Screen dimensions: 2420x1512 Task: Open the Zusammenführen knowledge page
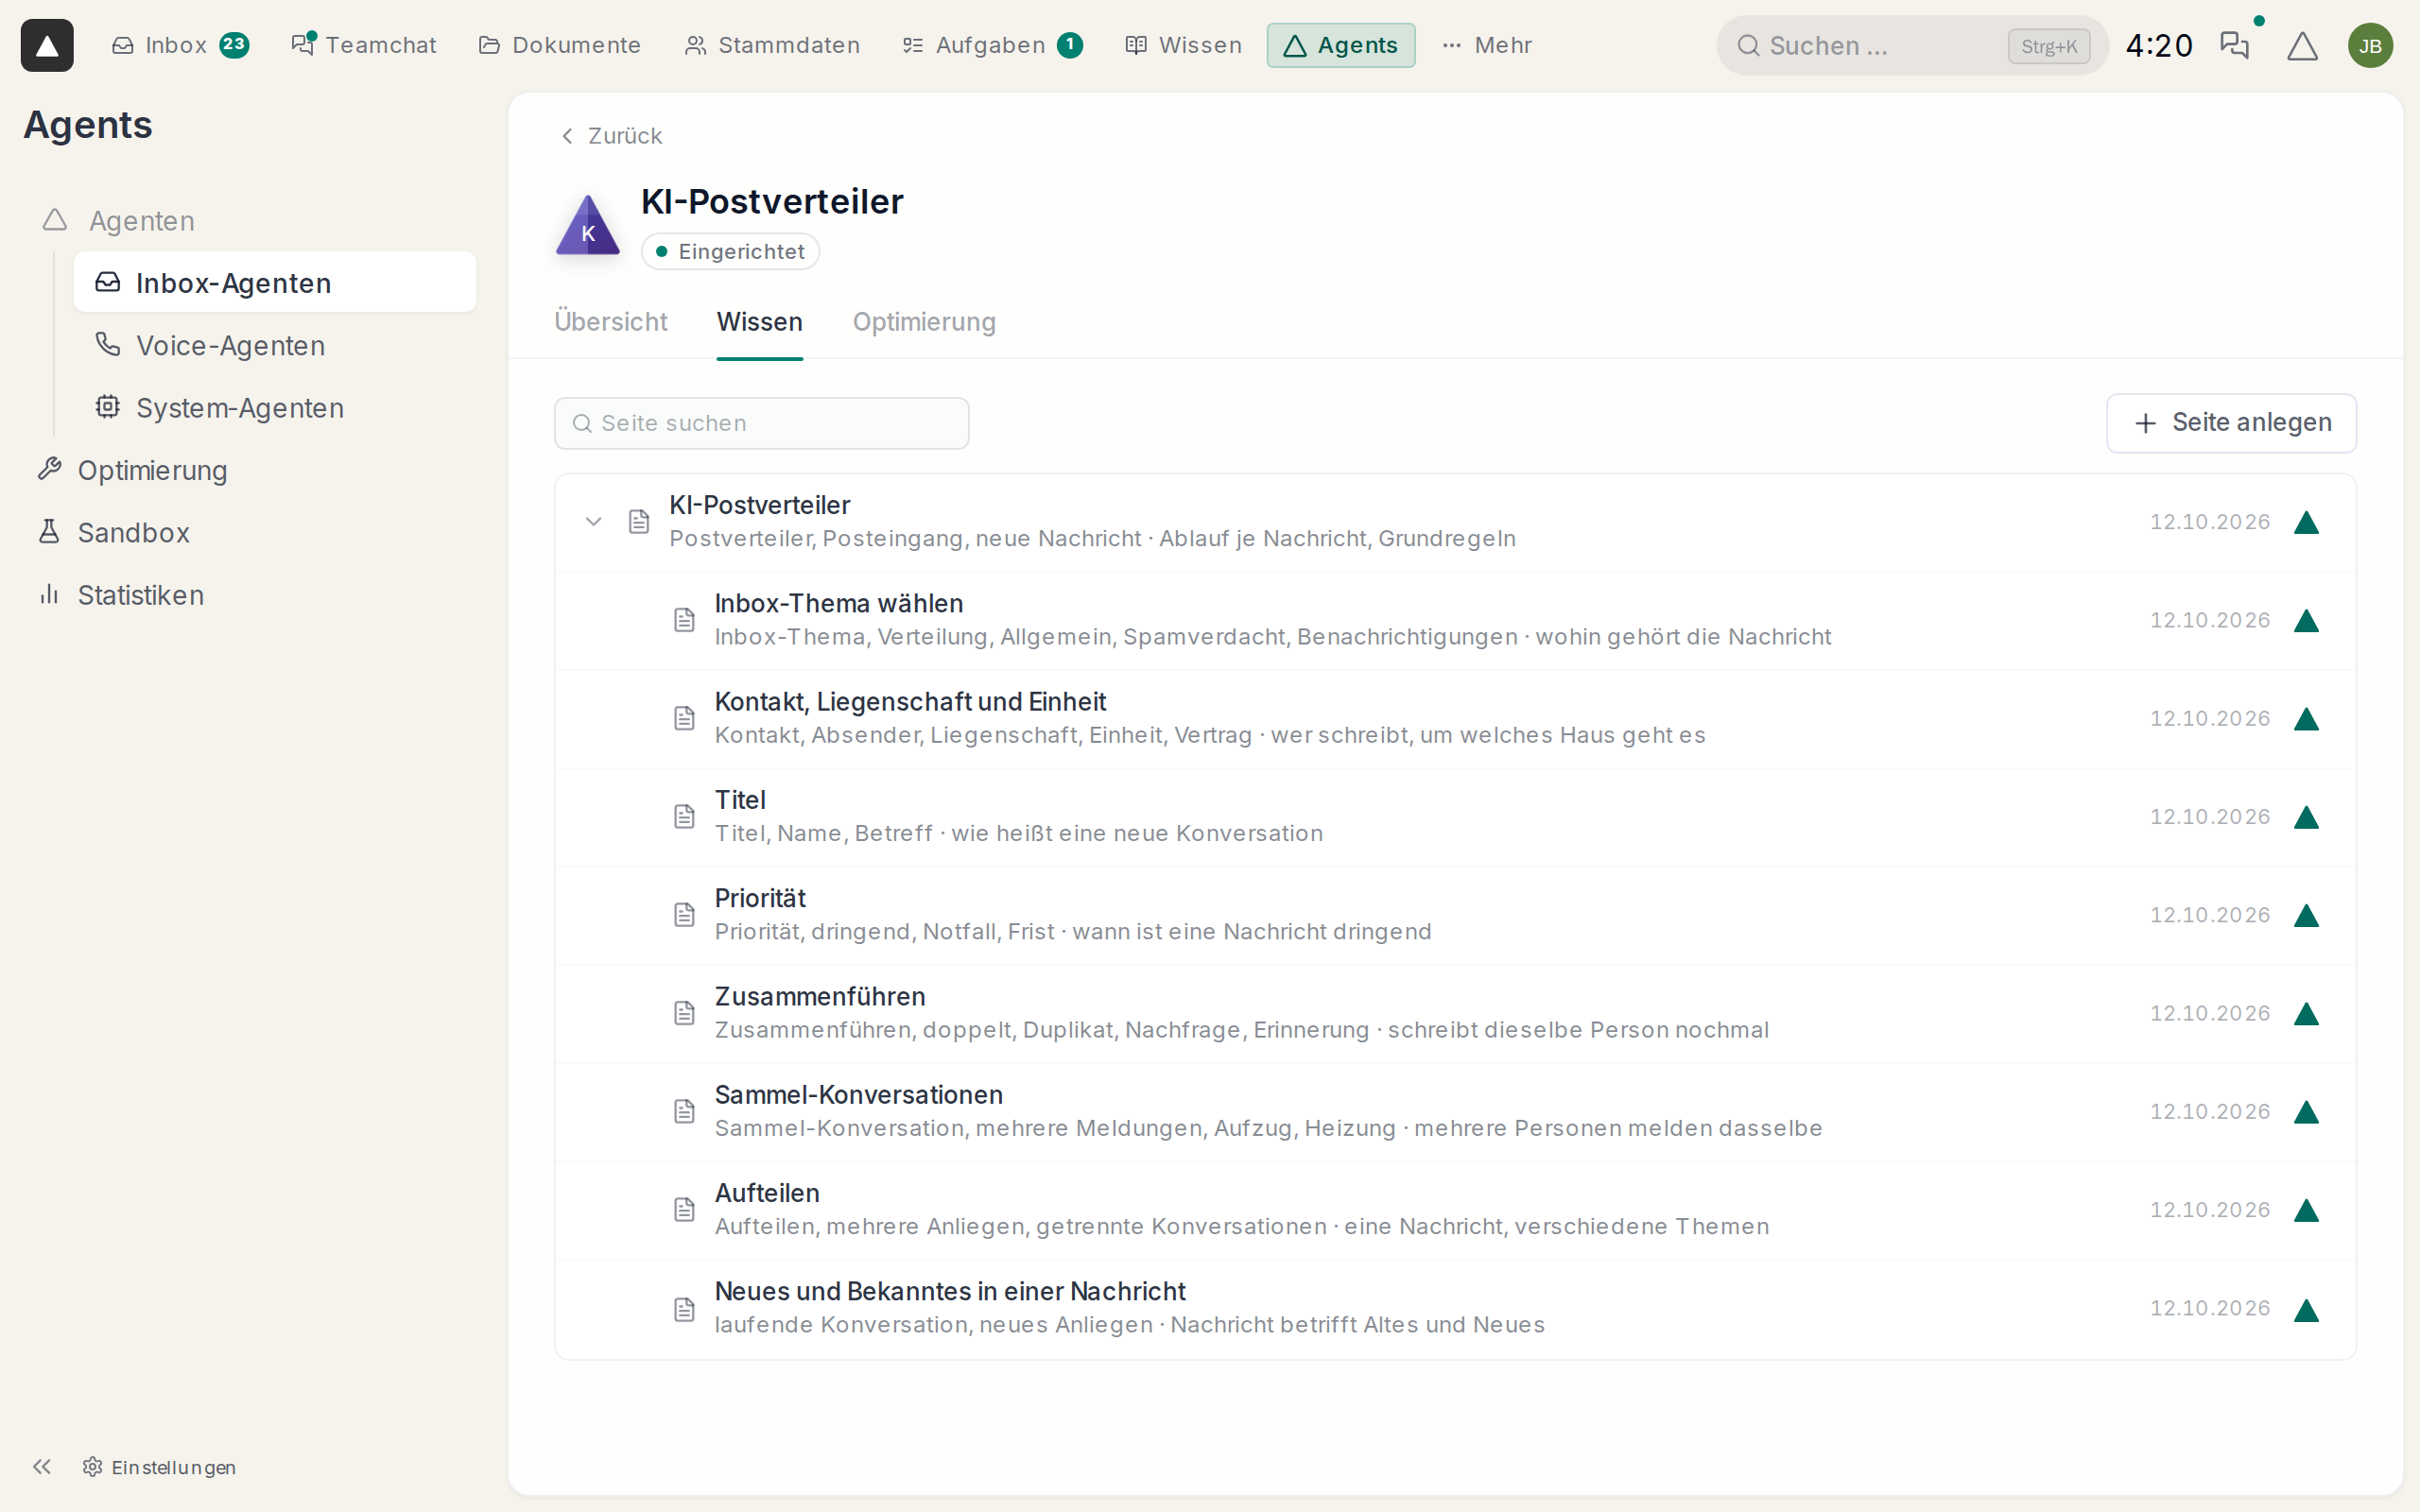click(x=1455, y=1013)
